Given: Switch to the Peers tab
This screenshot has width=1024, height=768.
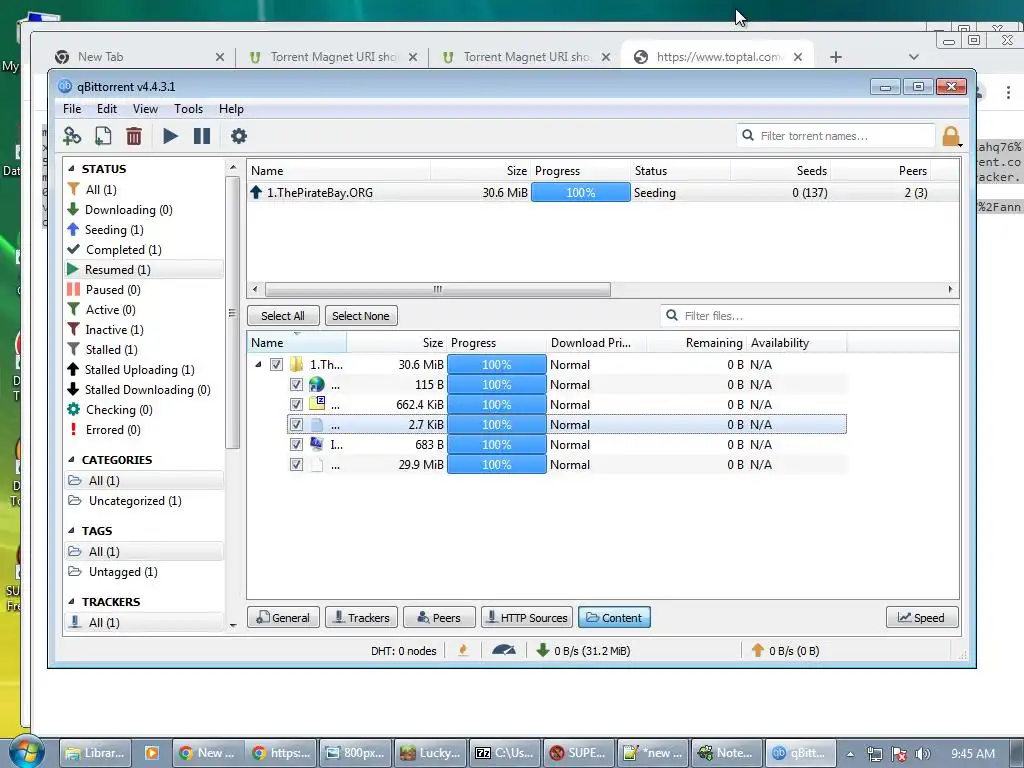Looking at the screenshot, I should [x=439, y=618].
